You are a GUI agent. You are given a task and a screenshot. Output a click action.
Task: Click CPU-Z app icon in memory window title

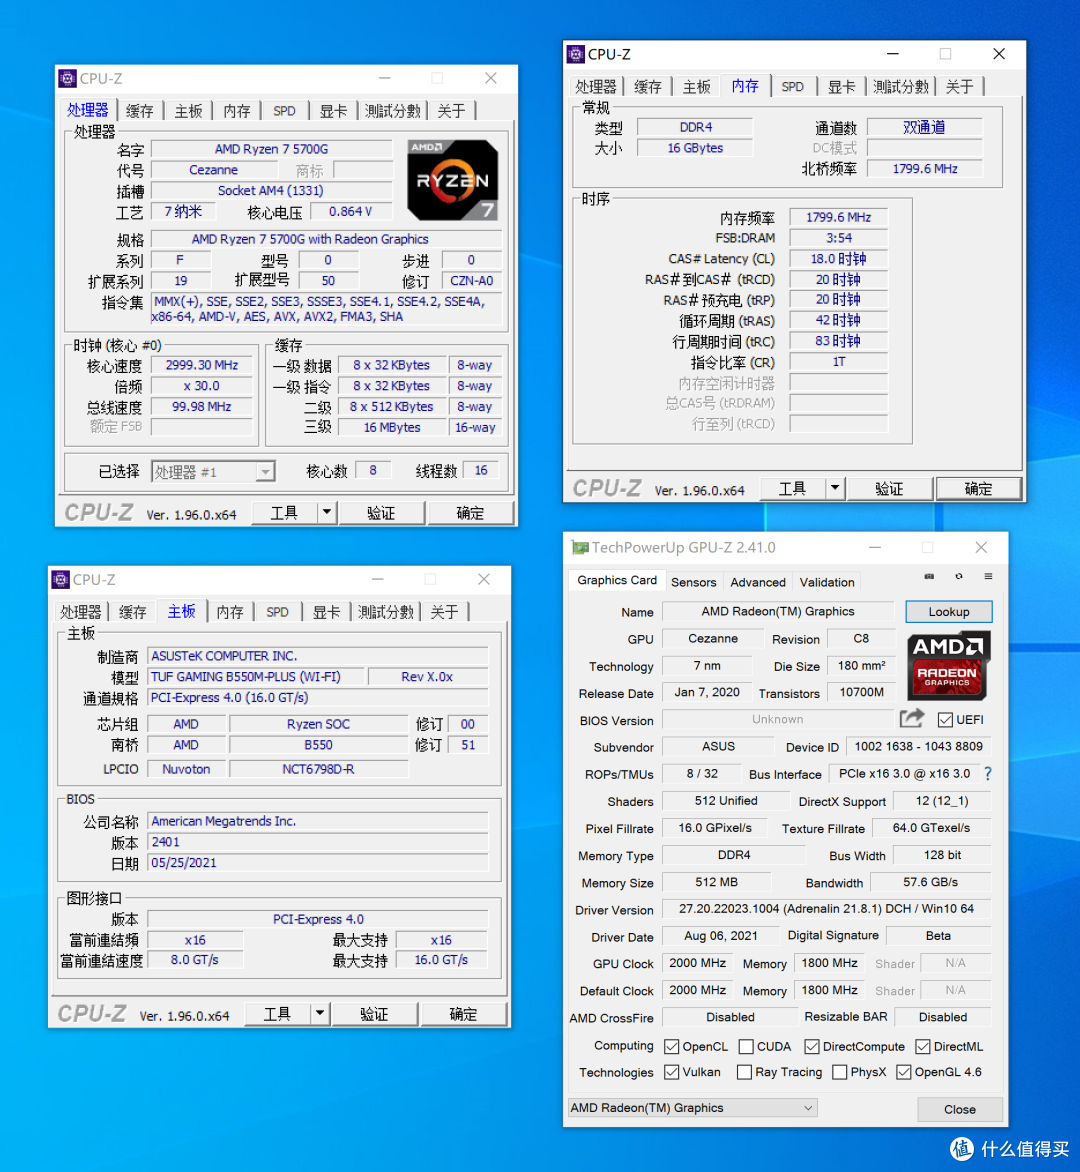576,54
